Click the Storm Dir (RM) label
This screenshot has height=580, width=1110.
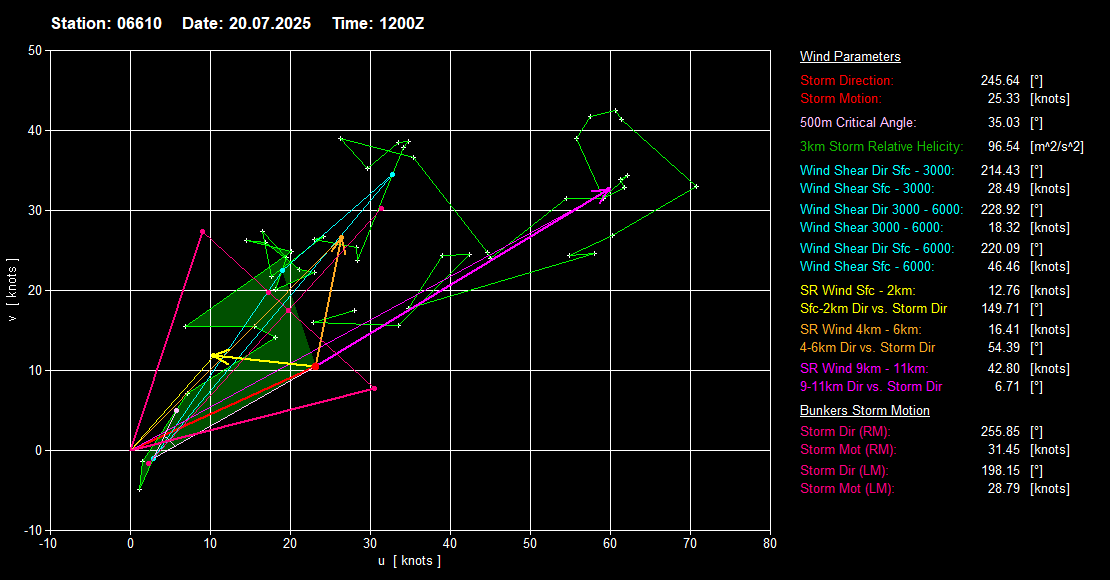[x=847, y=432]
